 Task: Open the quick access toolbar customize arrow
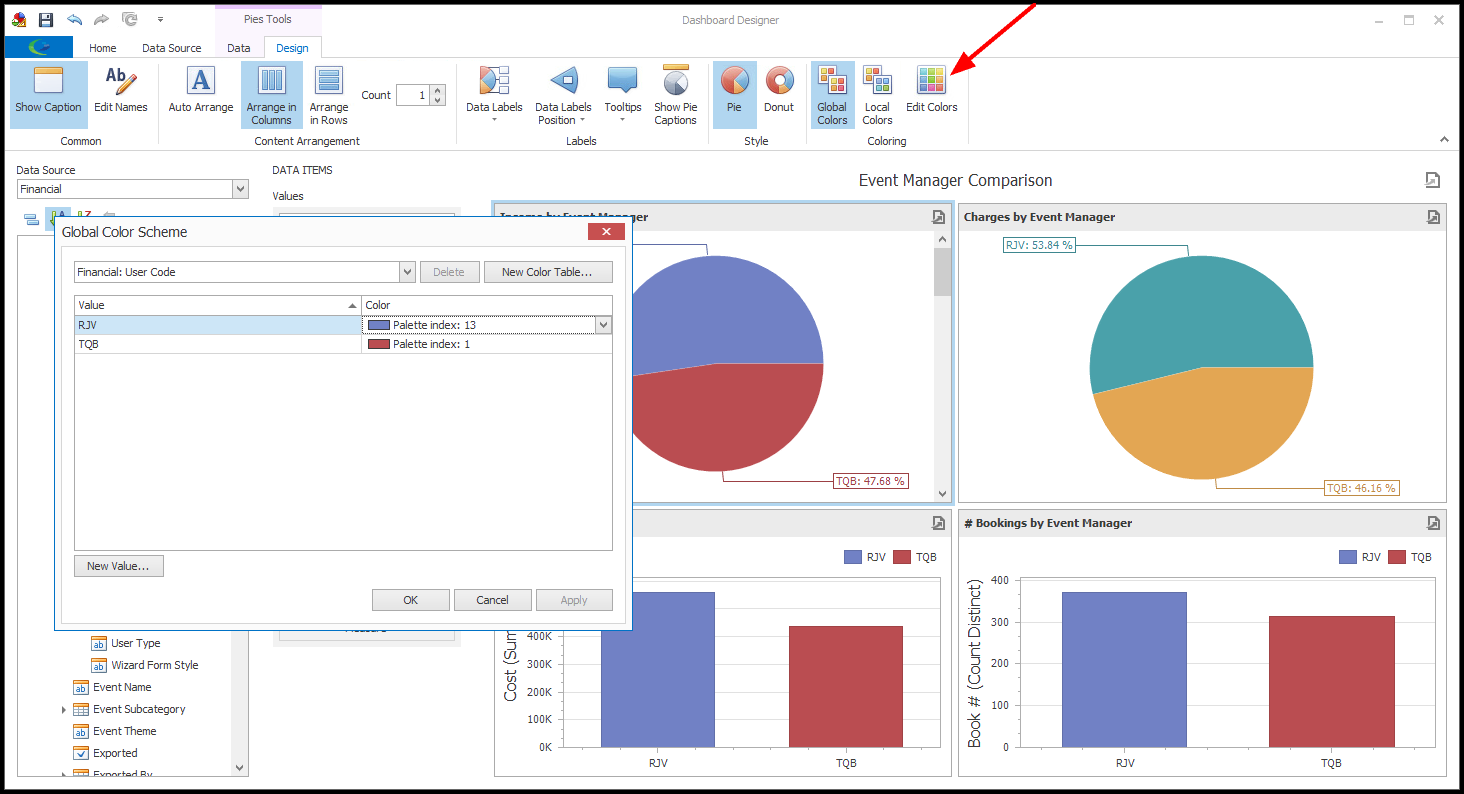click(x=160, y=19)
